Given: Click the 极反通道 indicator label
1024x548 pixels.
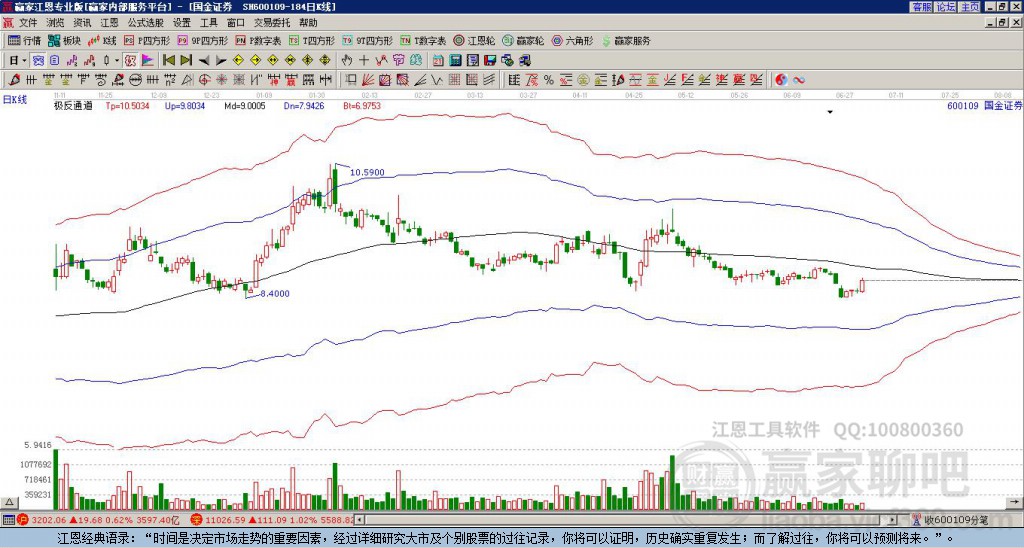Looking at the screenshot, I should tap(73, 105).
